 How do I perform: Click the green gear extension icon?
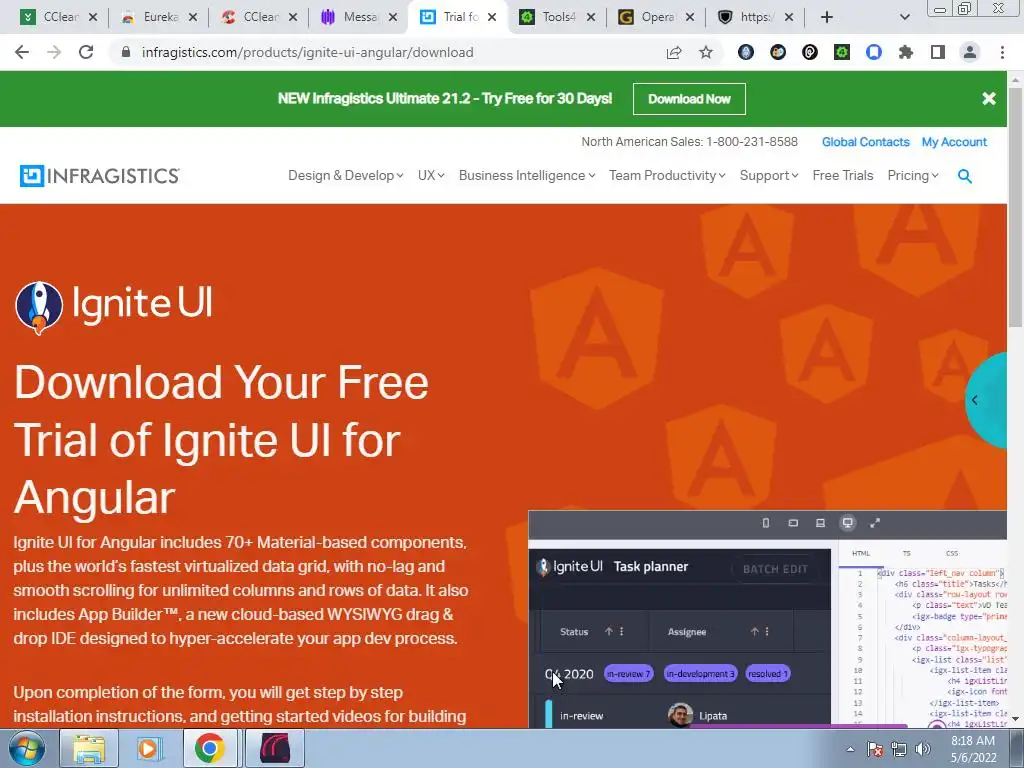(x=842, y=52)
